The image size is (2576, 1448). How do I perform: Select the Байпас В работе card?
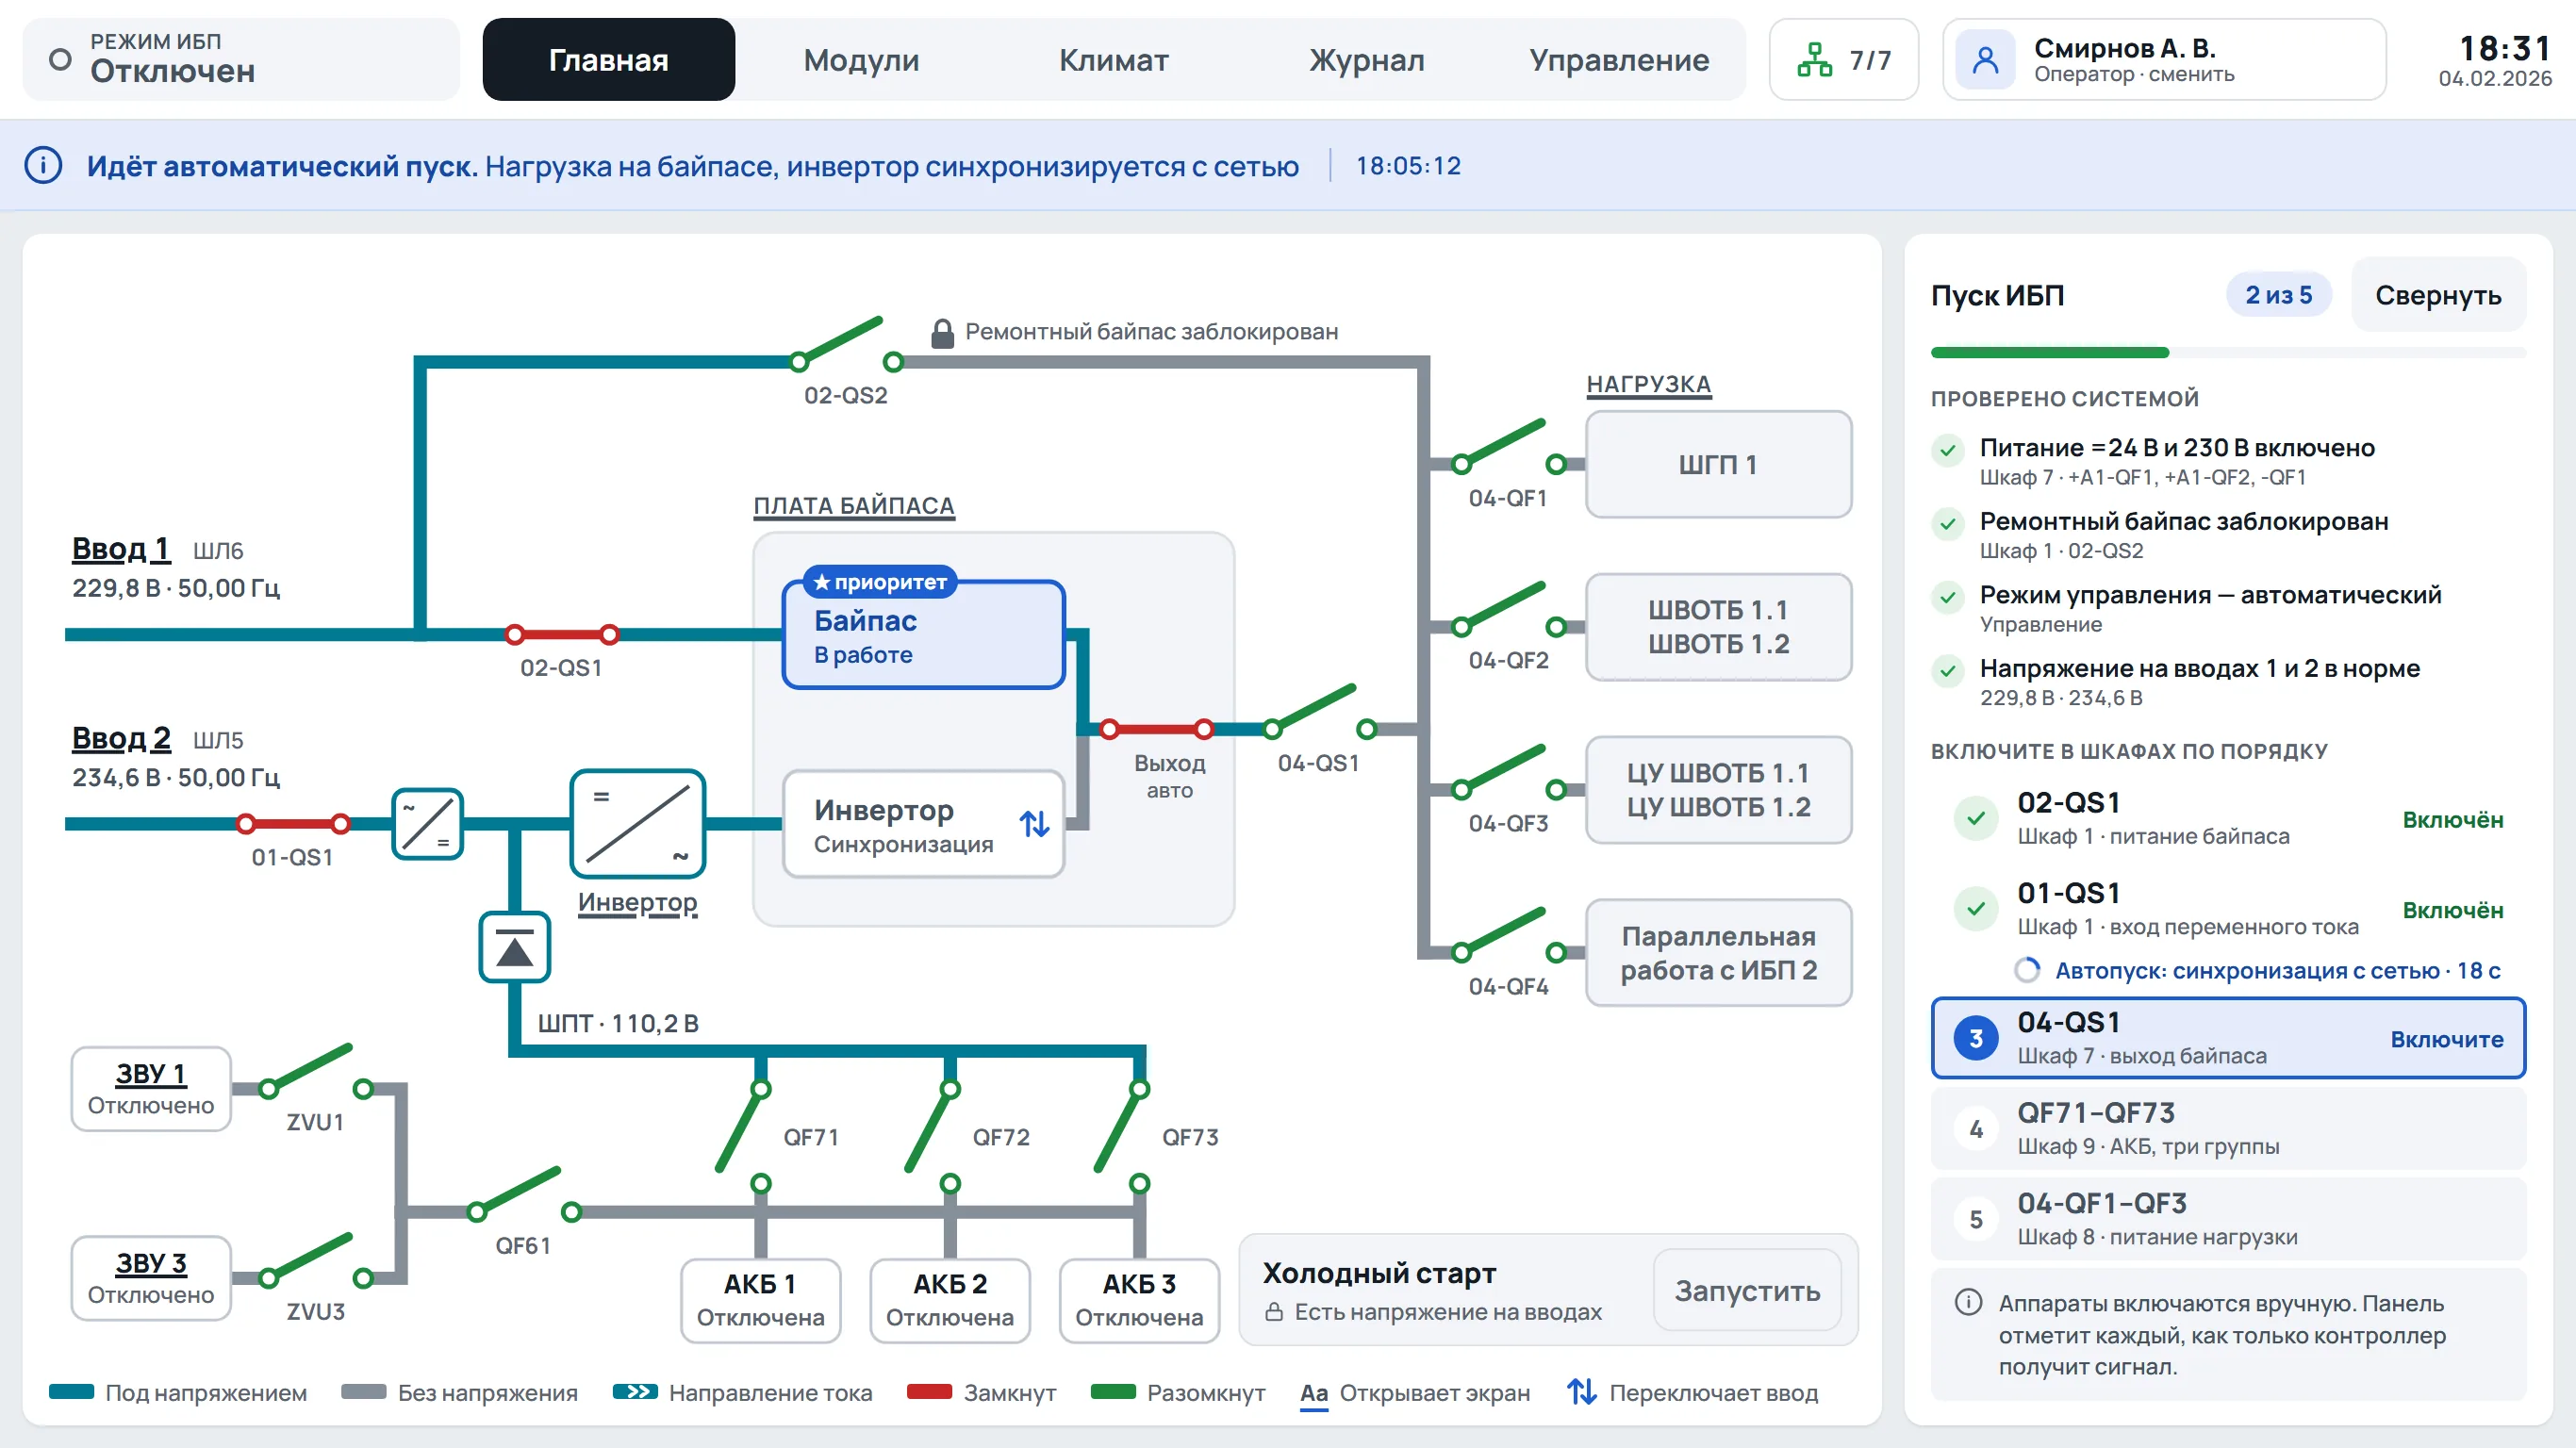coord(924,635)
